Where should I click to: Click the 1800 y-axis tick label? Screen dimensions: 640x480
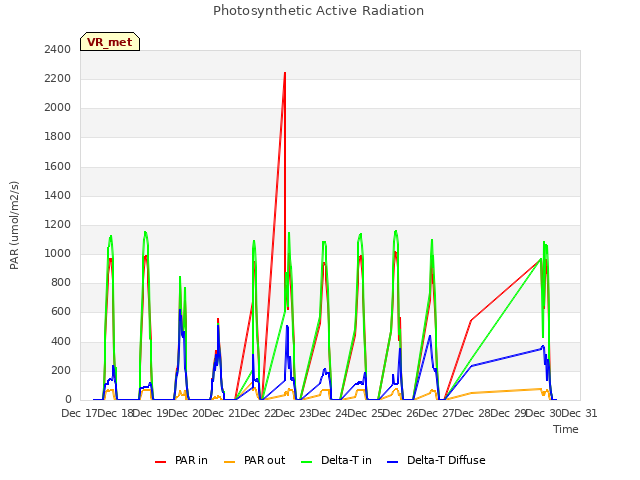coord(58,136)
